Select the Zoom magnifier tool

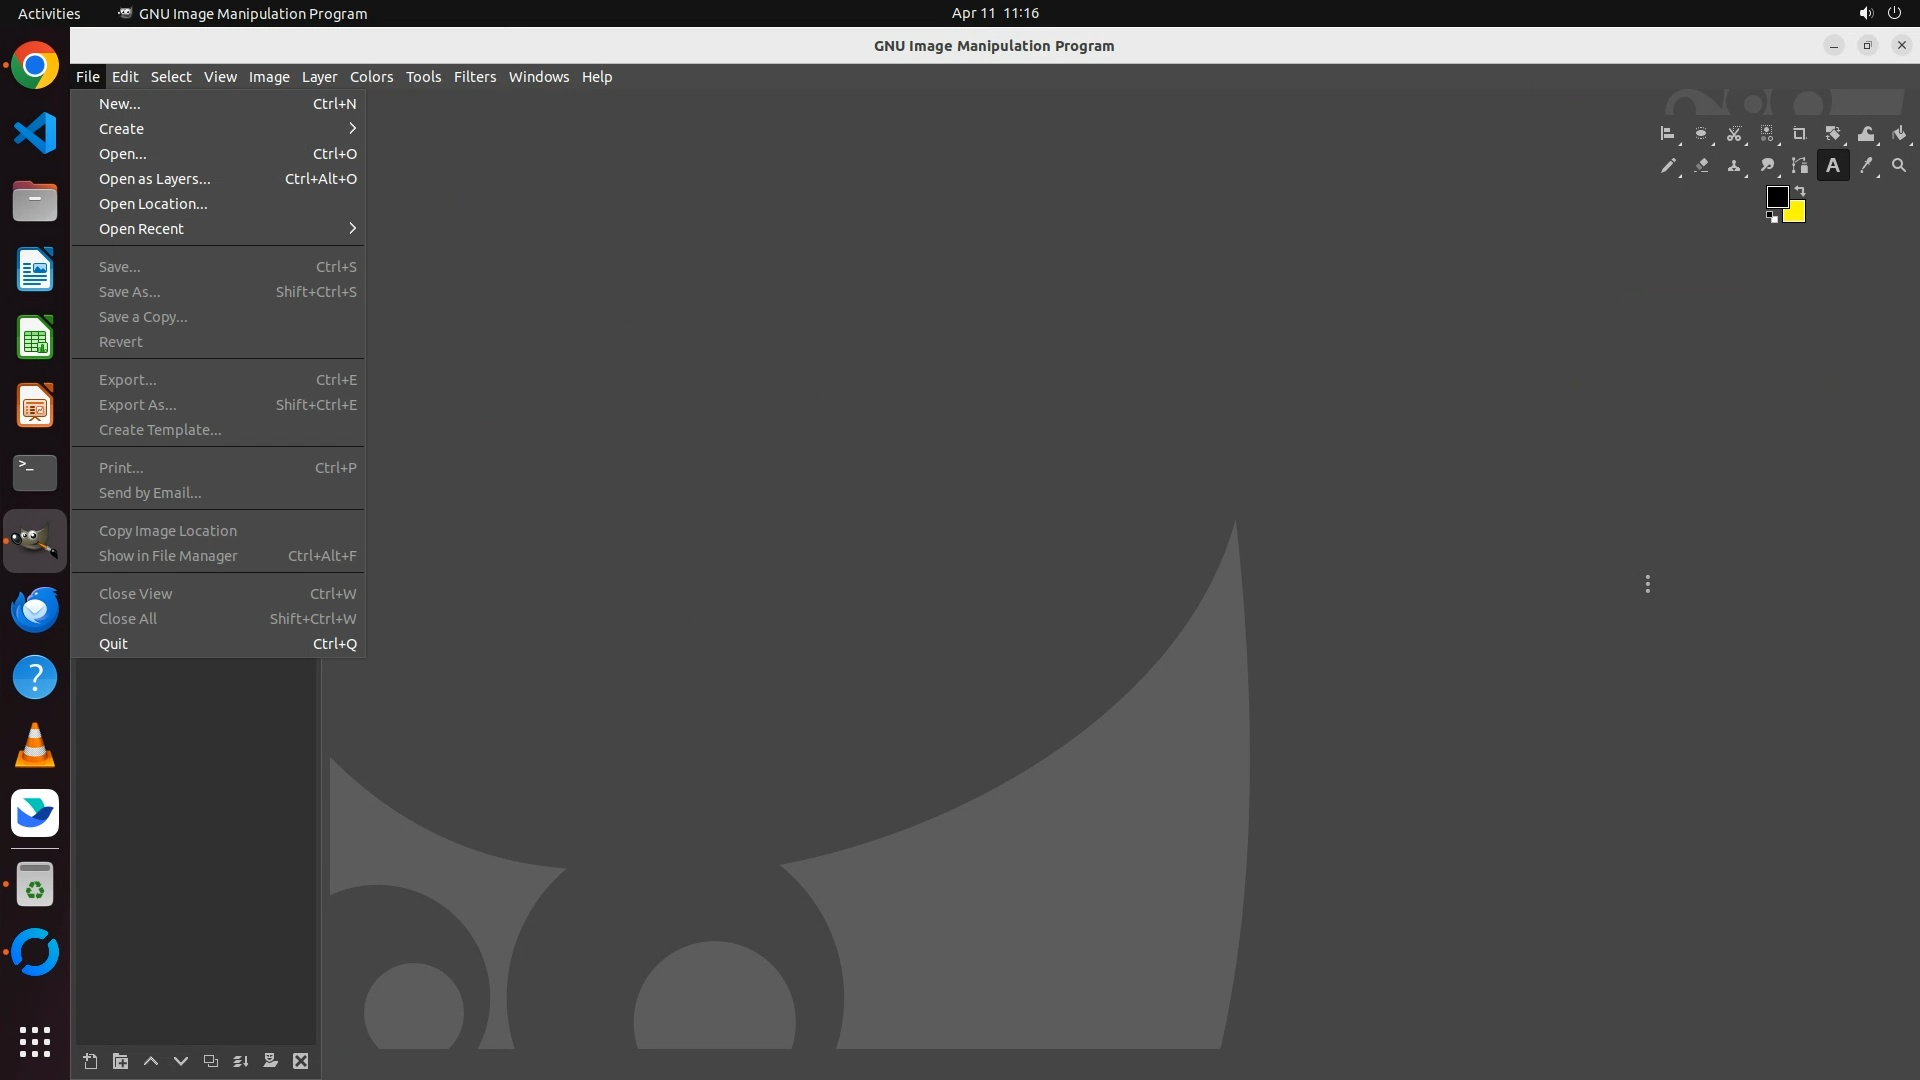[x=1899, y=166]
